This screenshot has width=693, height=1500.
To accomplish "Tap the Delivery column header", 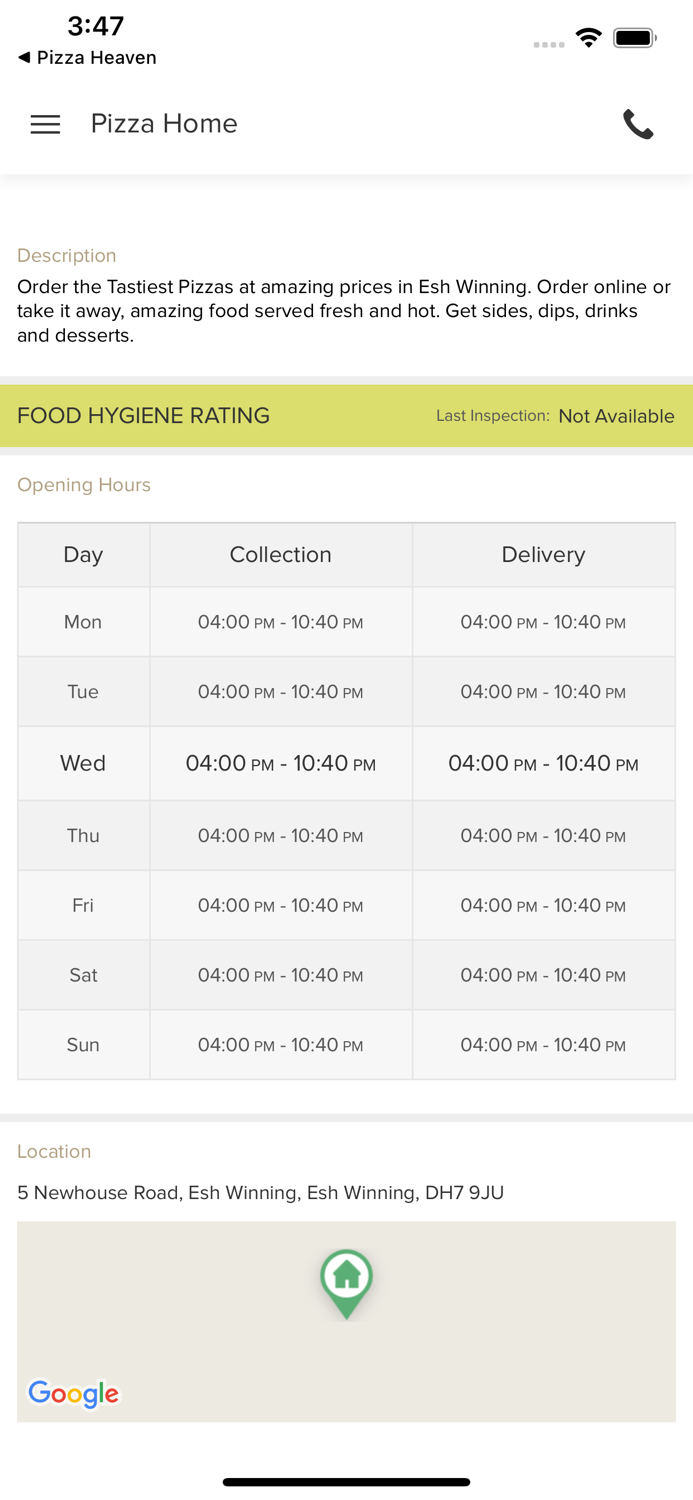I will tap(543, 555).
